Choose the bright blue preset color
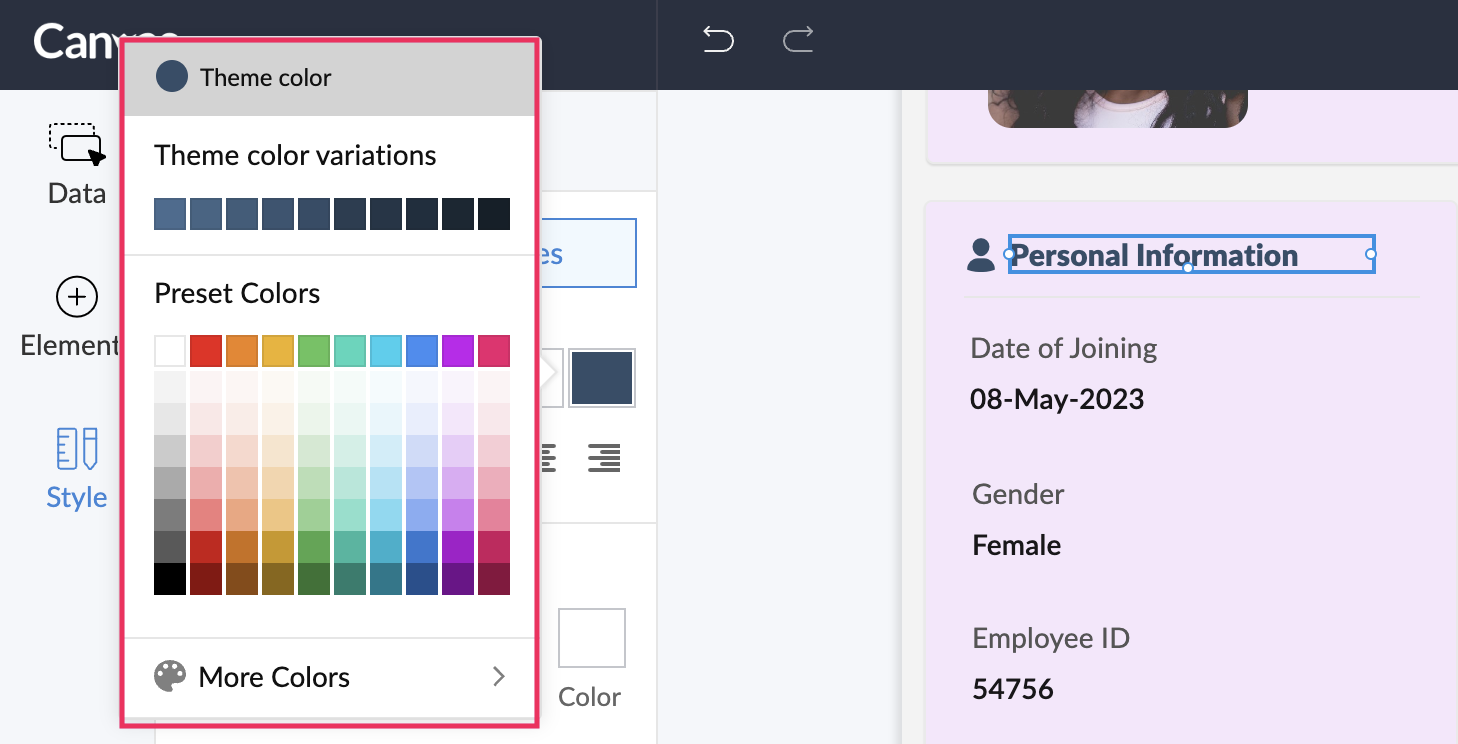This screenshot has height=744, width=1458. pos(422,351)
